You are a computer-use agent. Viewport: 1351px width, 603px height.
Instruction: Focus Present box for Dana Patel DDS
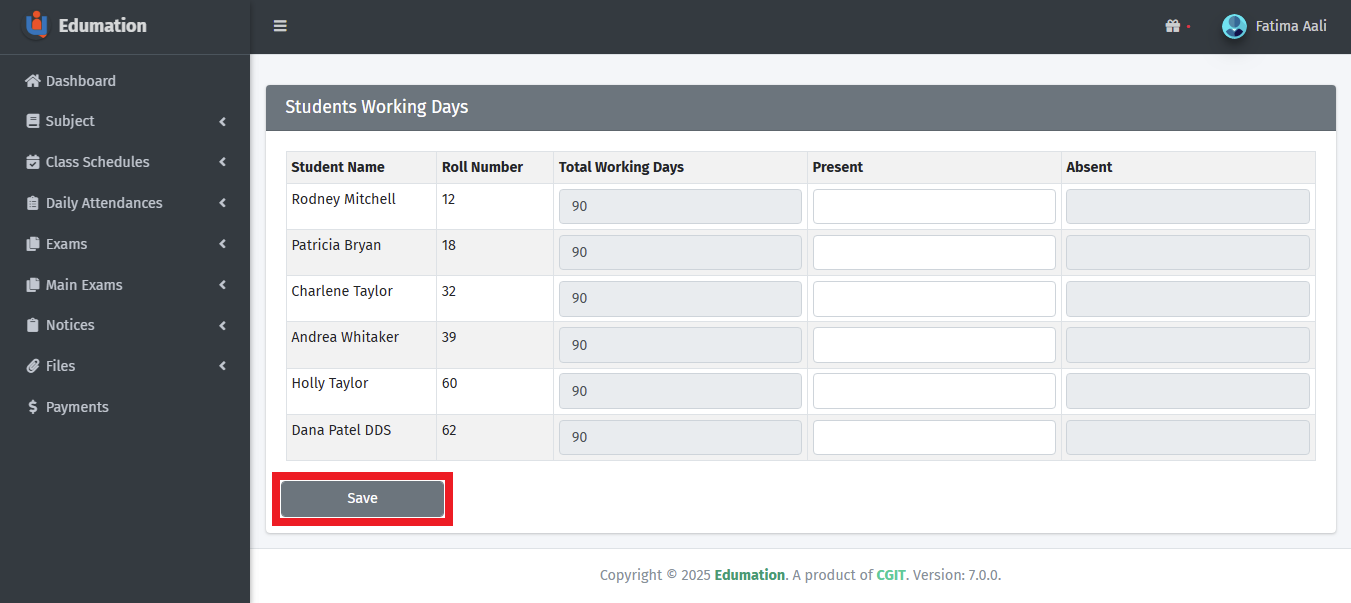tap(933, 437)
